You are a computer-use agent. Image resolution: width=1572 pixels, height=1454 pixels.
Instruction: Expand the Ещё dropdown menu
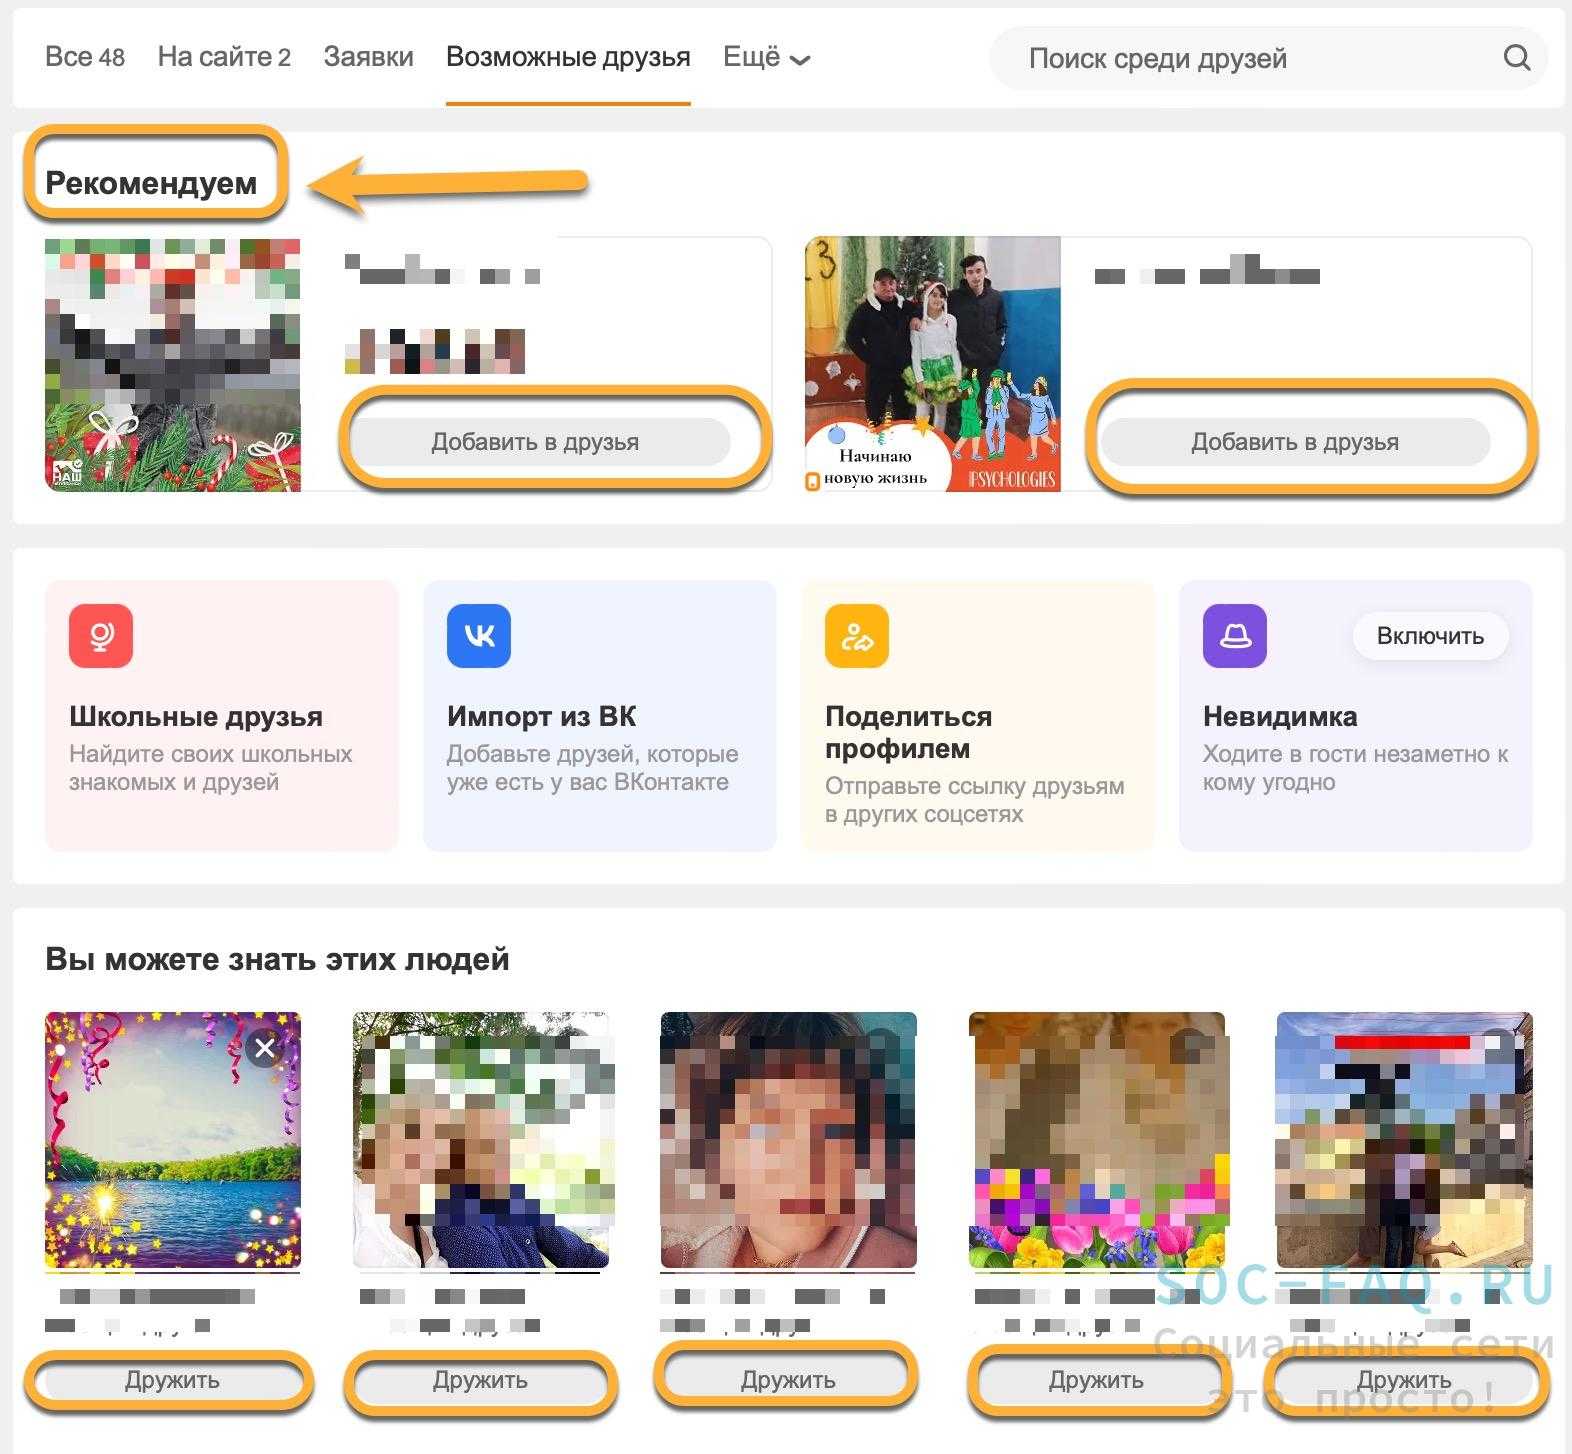766,58
